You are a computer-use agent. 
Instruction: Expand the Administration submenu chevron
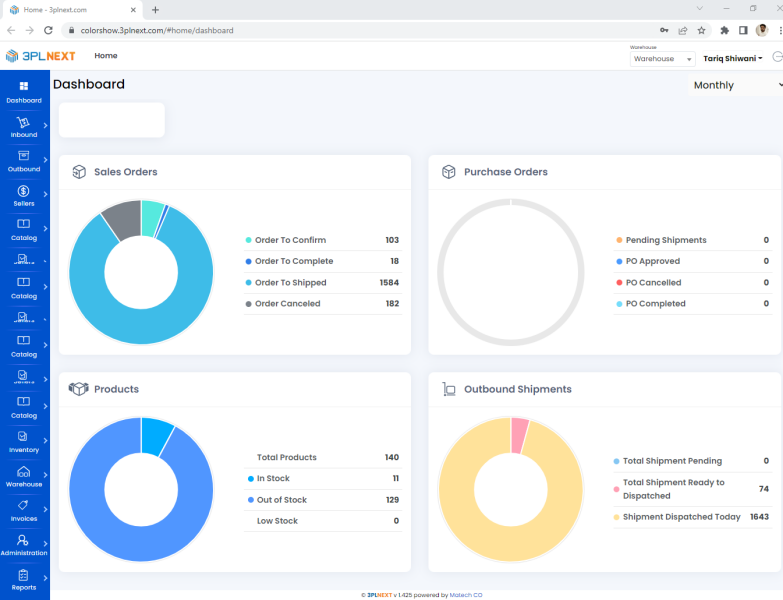tap(45, 543)
